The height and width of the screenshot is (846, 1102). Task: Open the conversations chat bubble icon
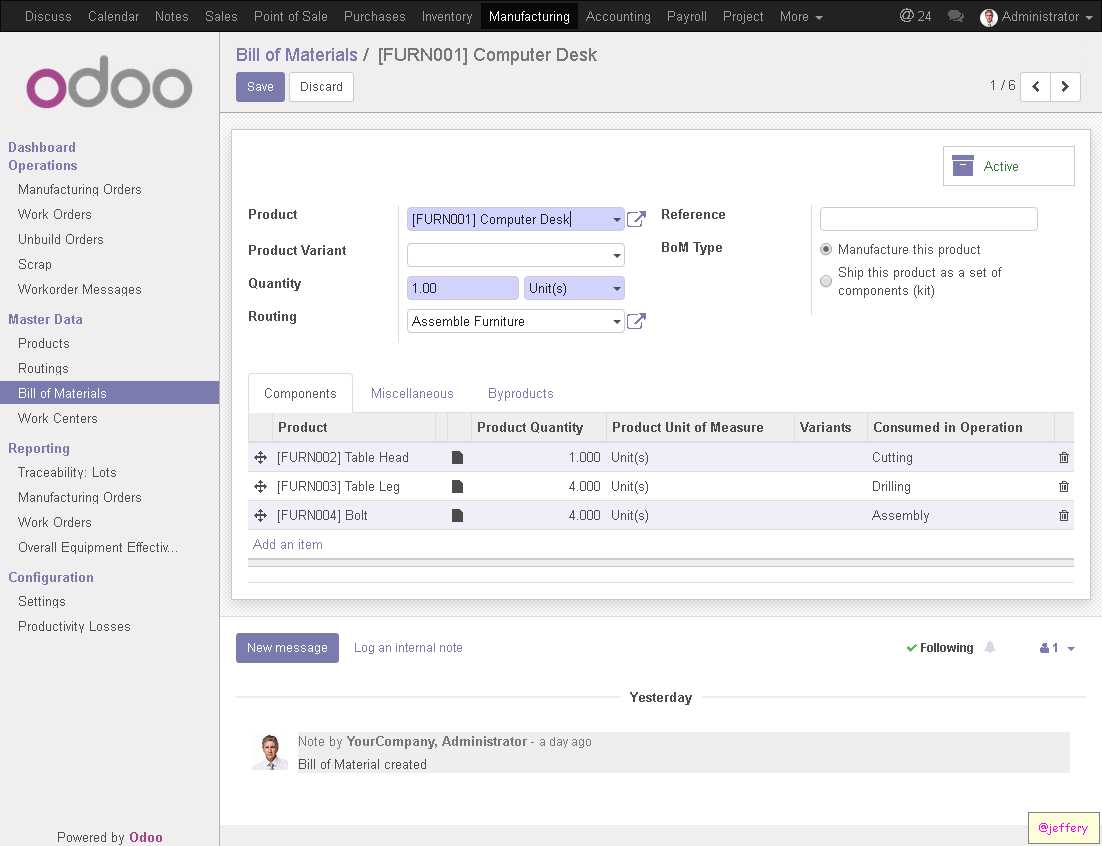click(955, 15)
